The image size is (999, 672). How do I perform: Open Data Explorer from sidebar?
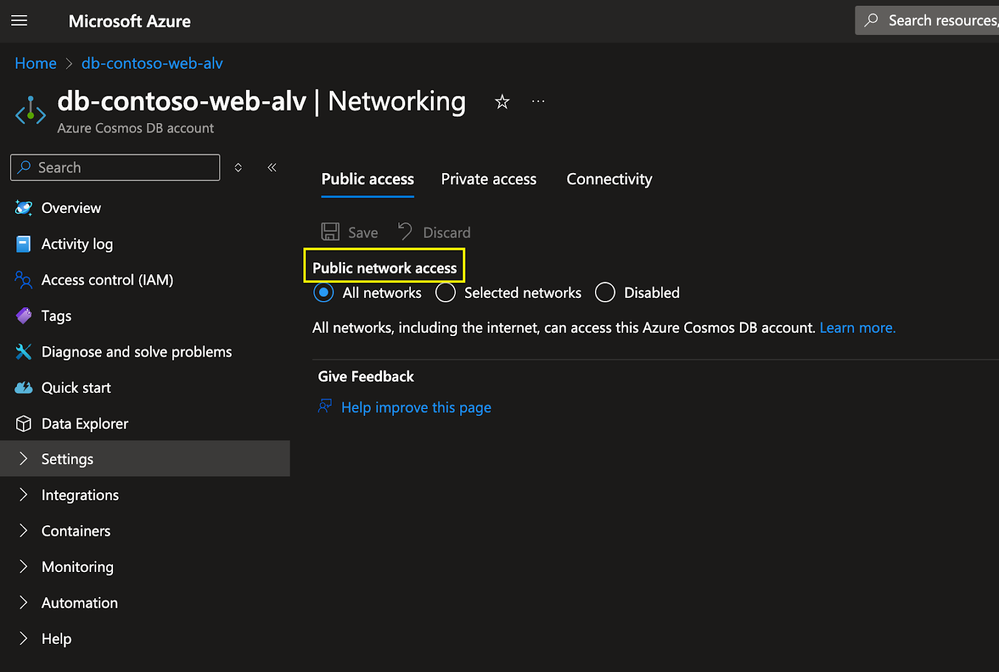tap(85, 424)
